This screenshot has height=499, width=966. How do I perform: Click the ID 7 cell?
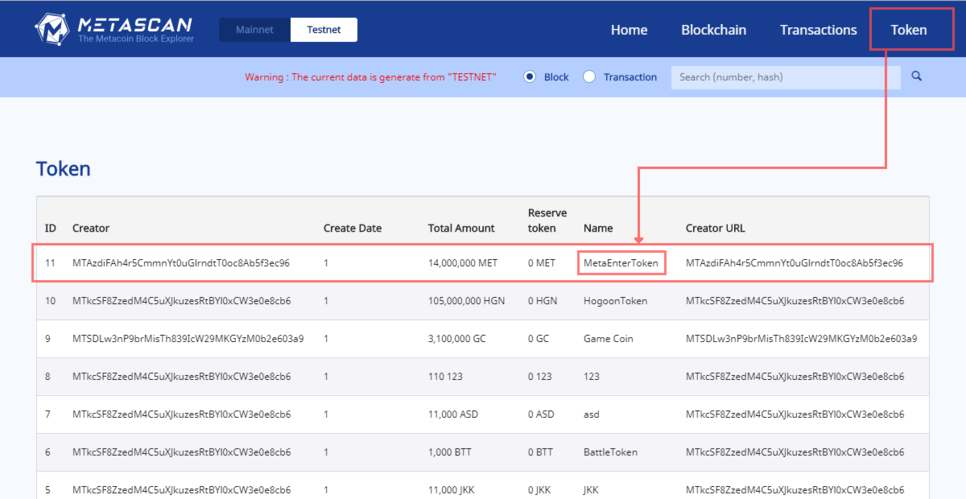pos(48,414)
